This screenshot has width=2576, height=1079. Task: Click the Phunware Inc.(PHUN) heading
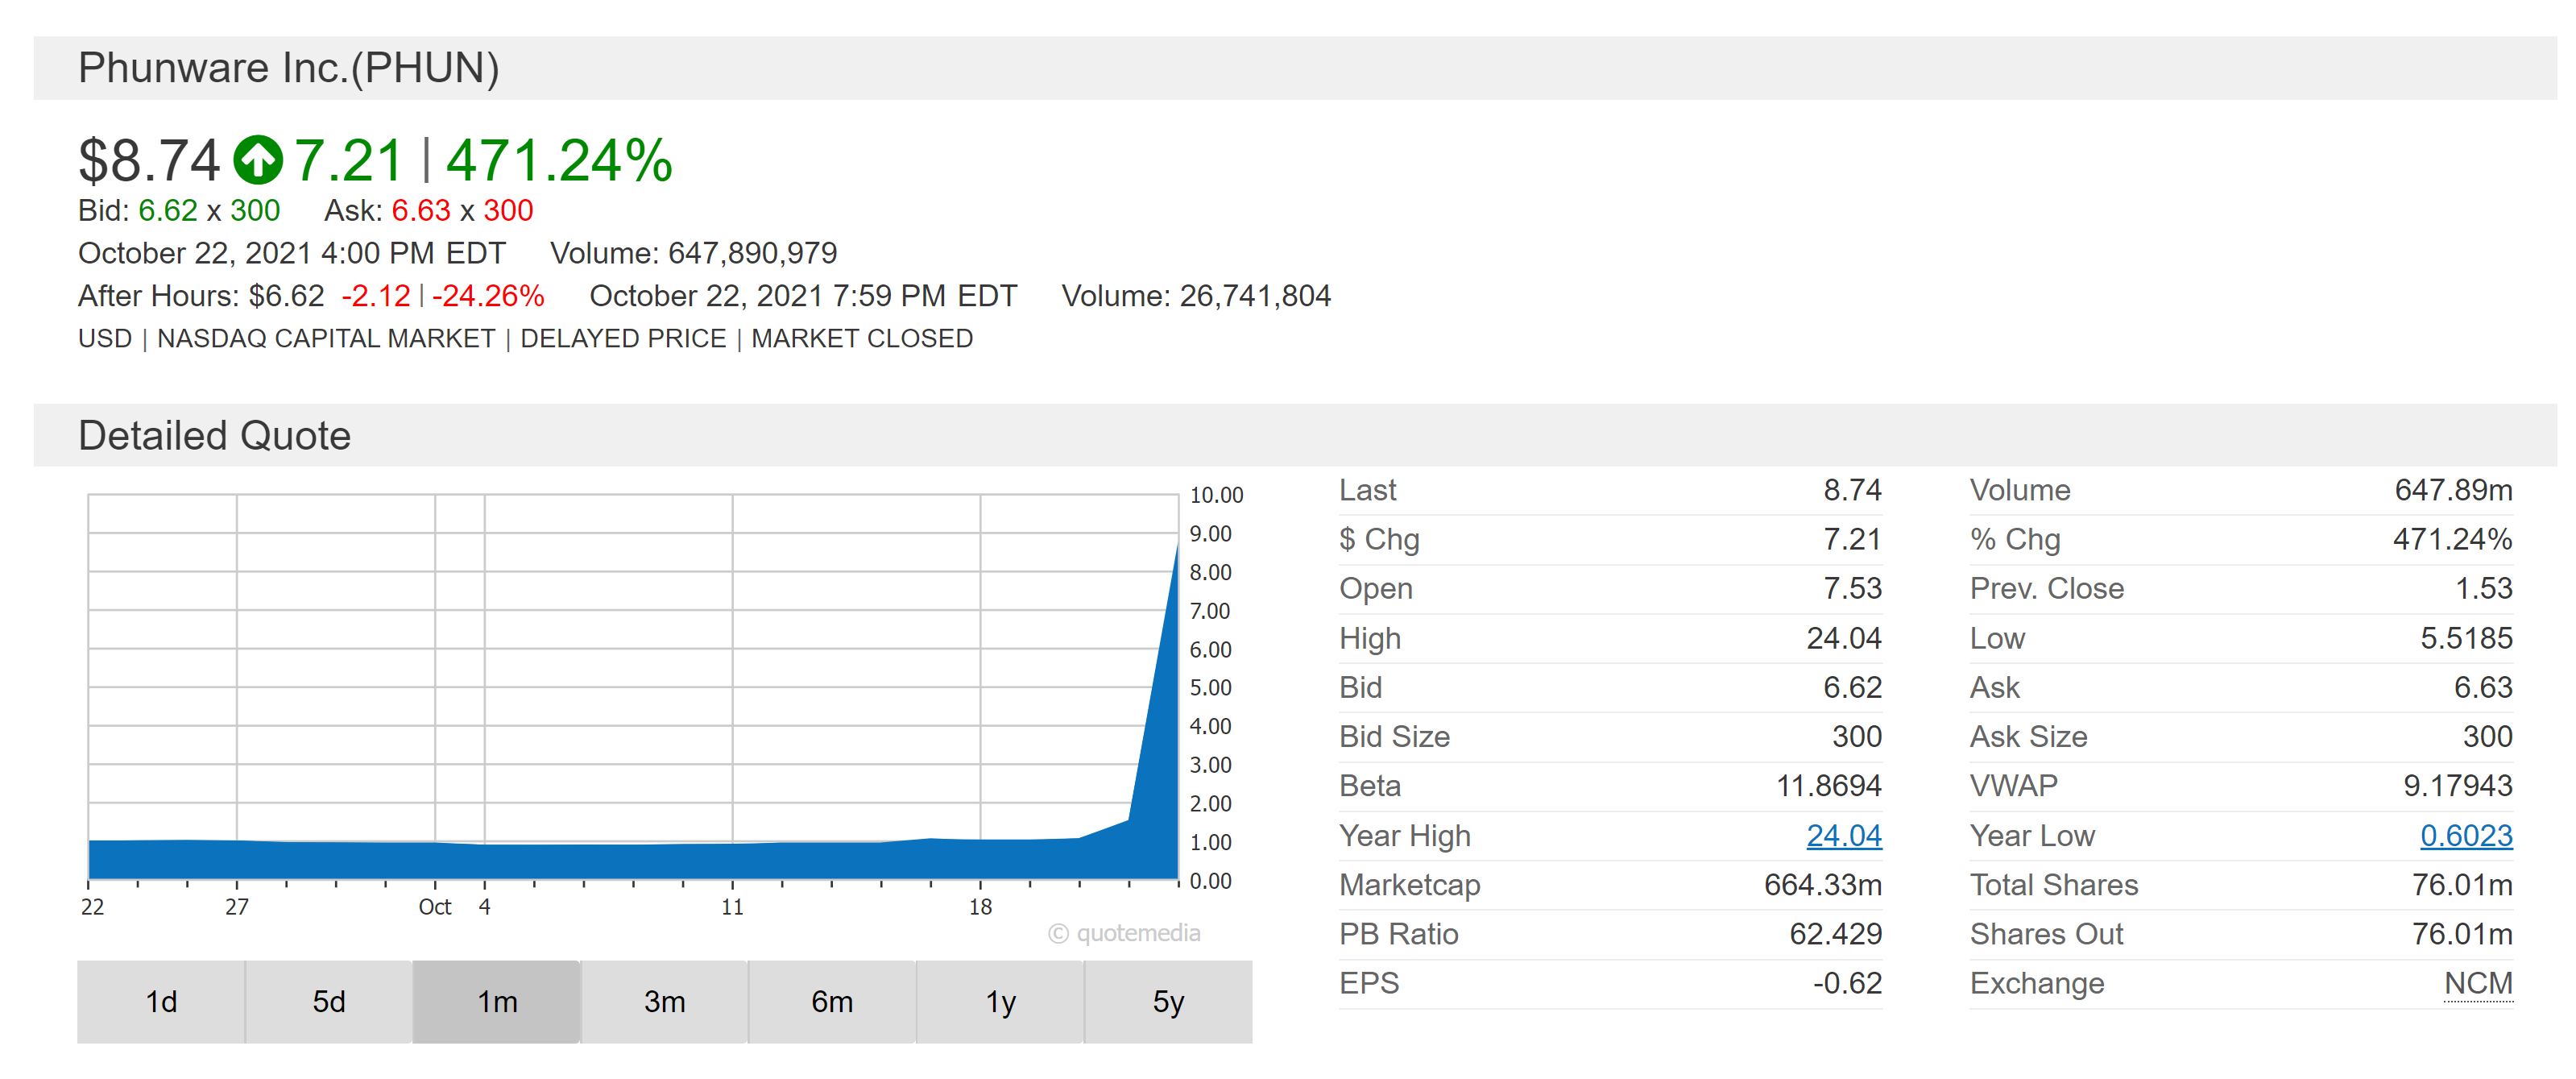click(288, 68)
